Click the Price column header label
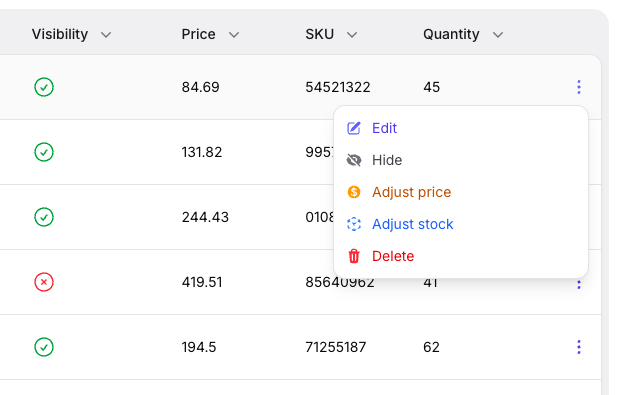 click(x=198, y=34)
